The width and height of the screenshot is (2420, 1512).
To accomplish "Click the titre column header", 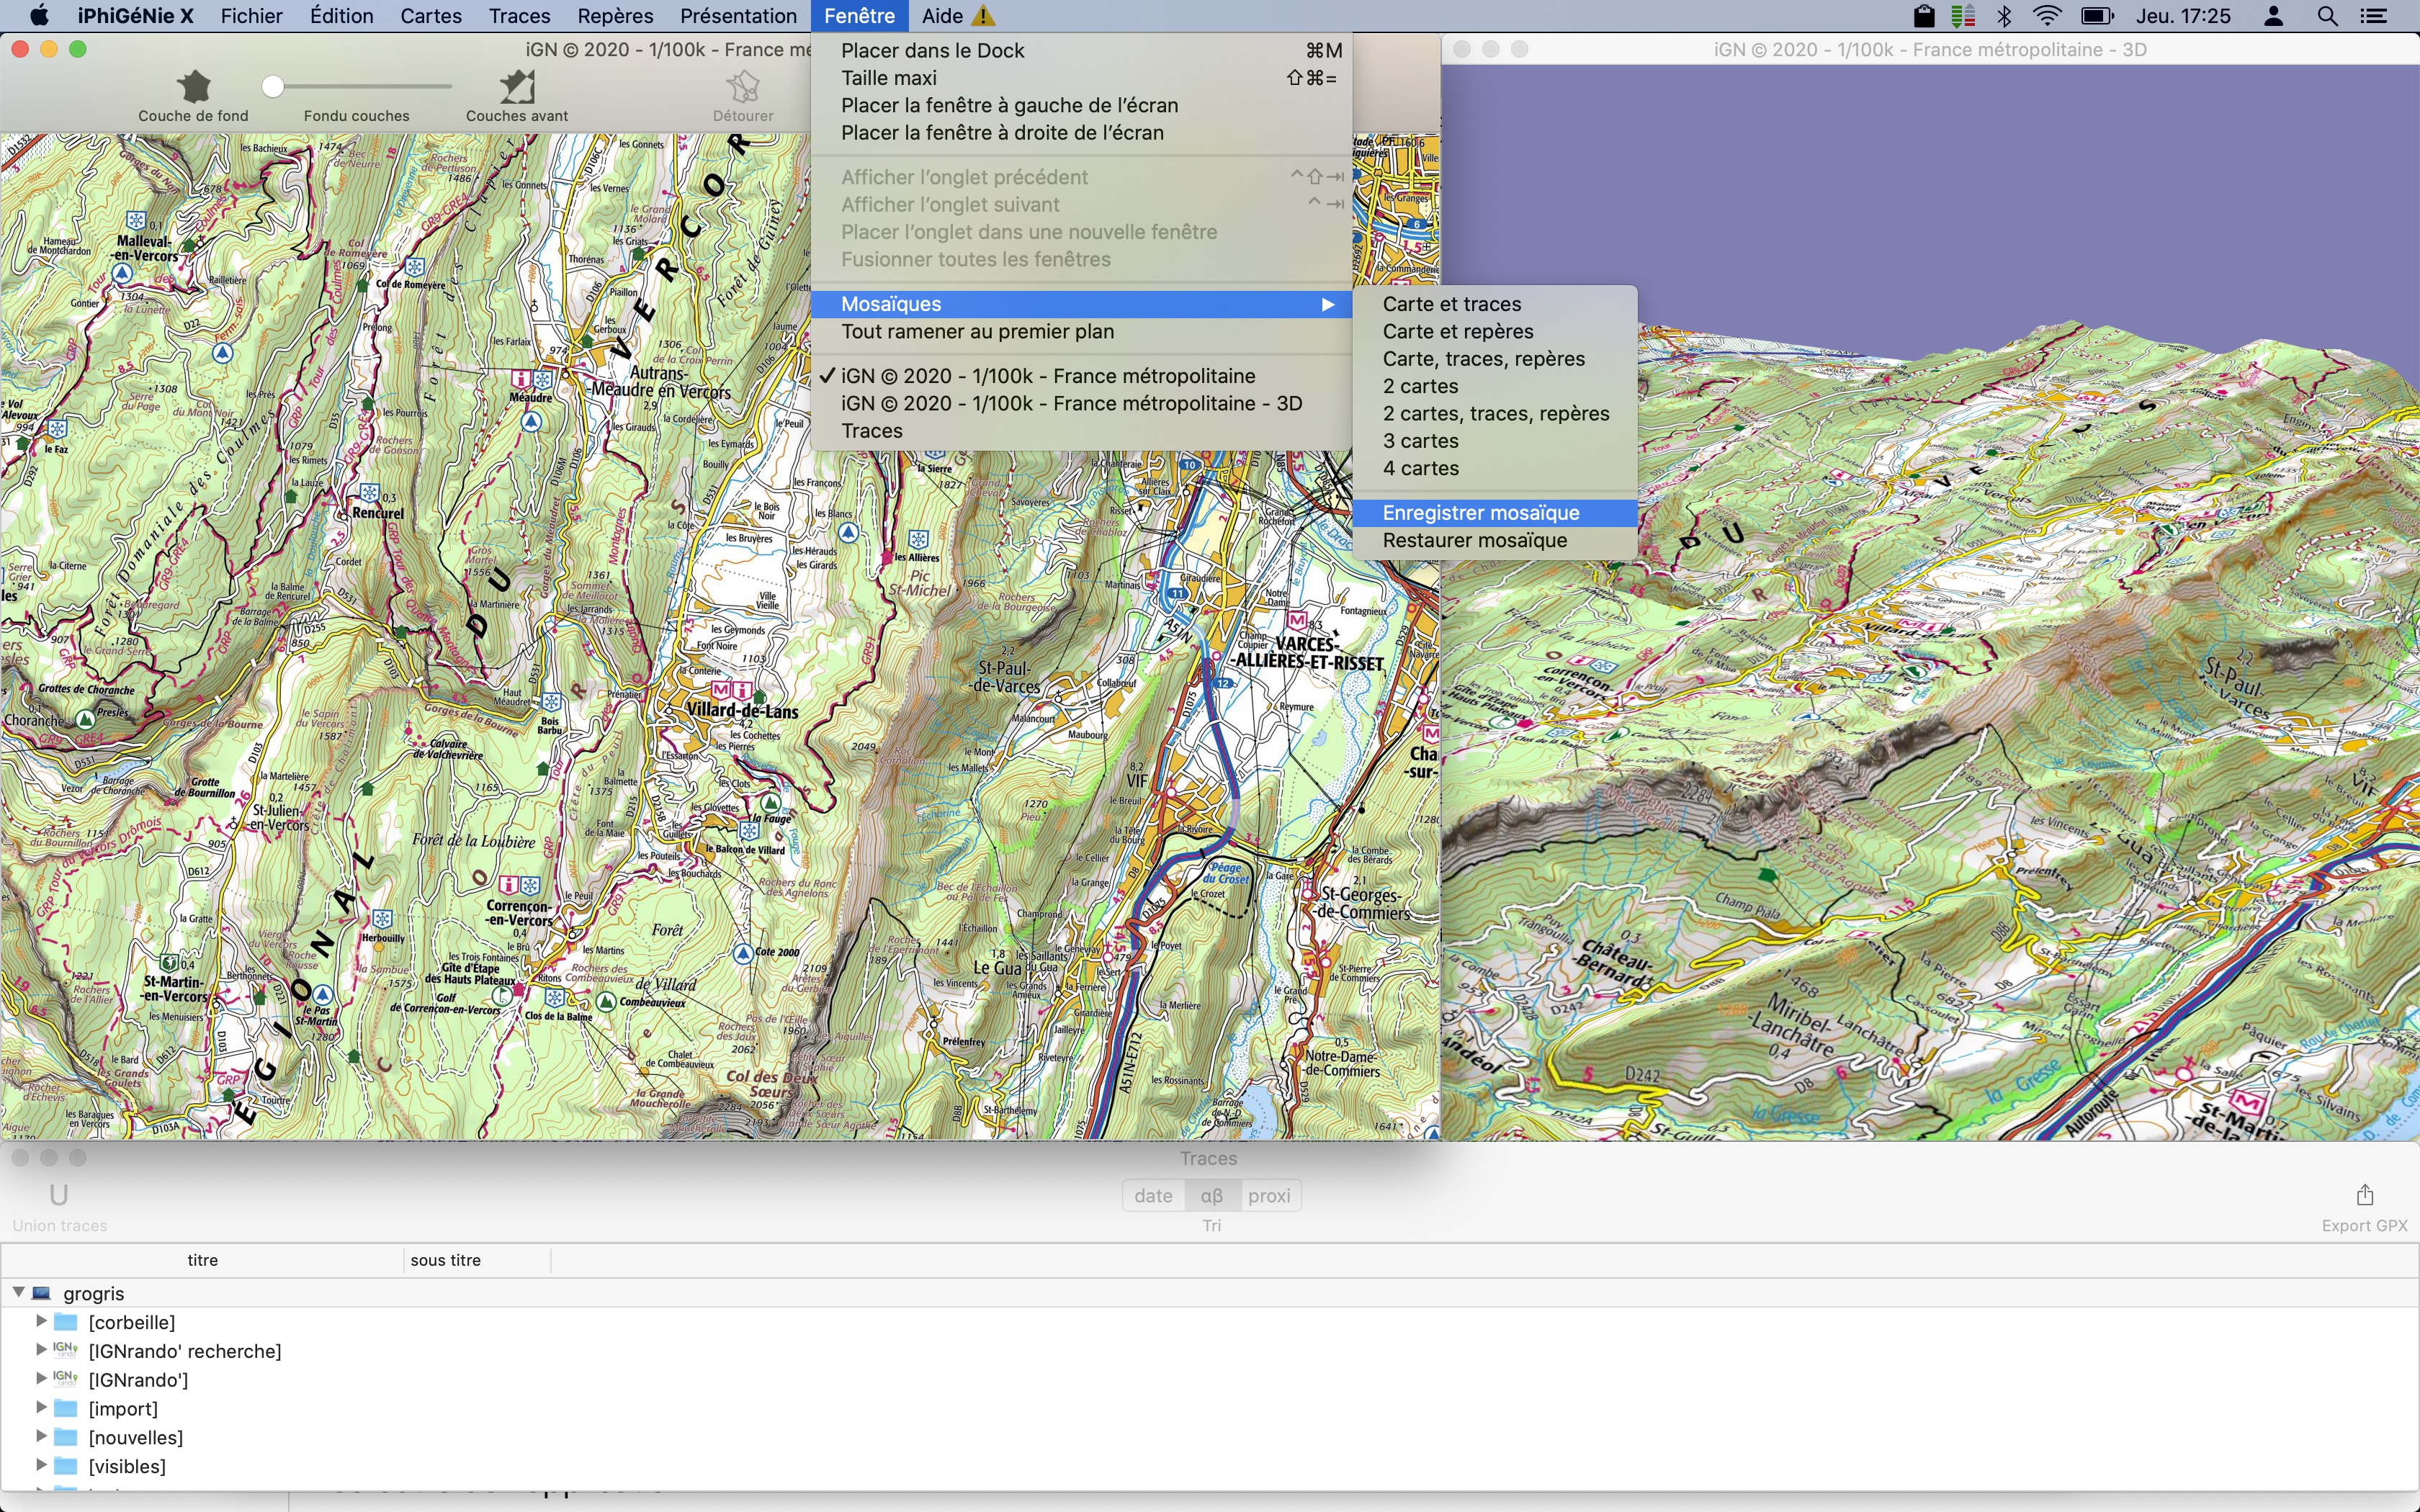I will click(x=203, y=1260).
